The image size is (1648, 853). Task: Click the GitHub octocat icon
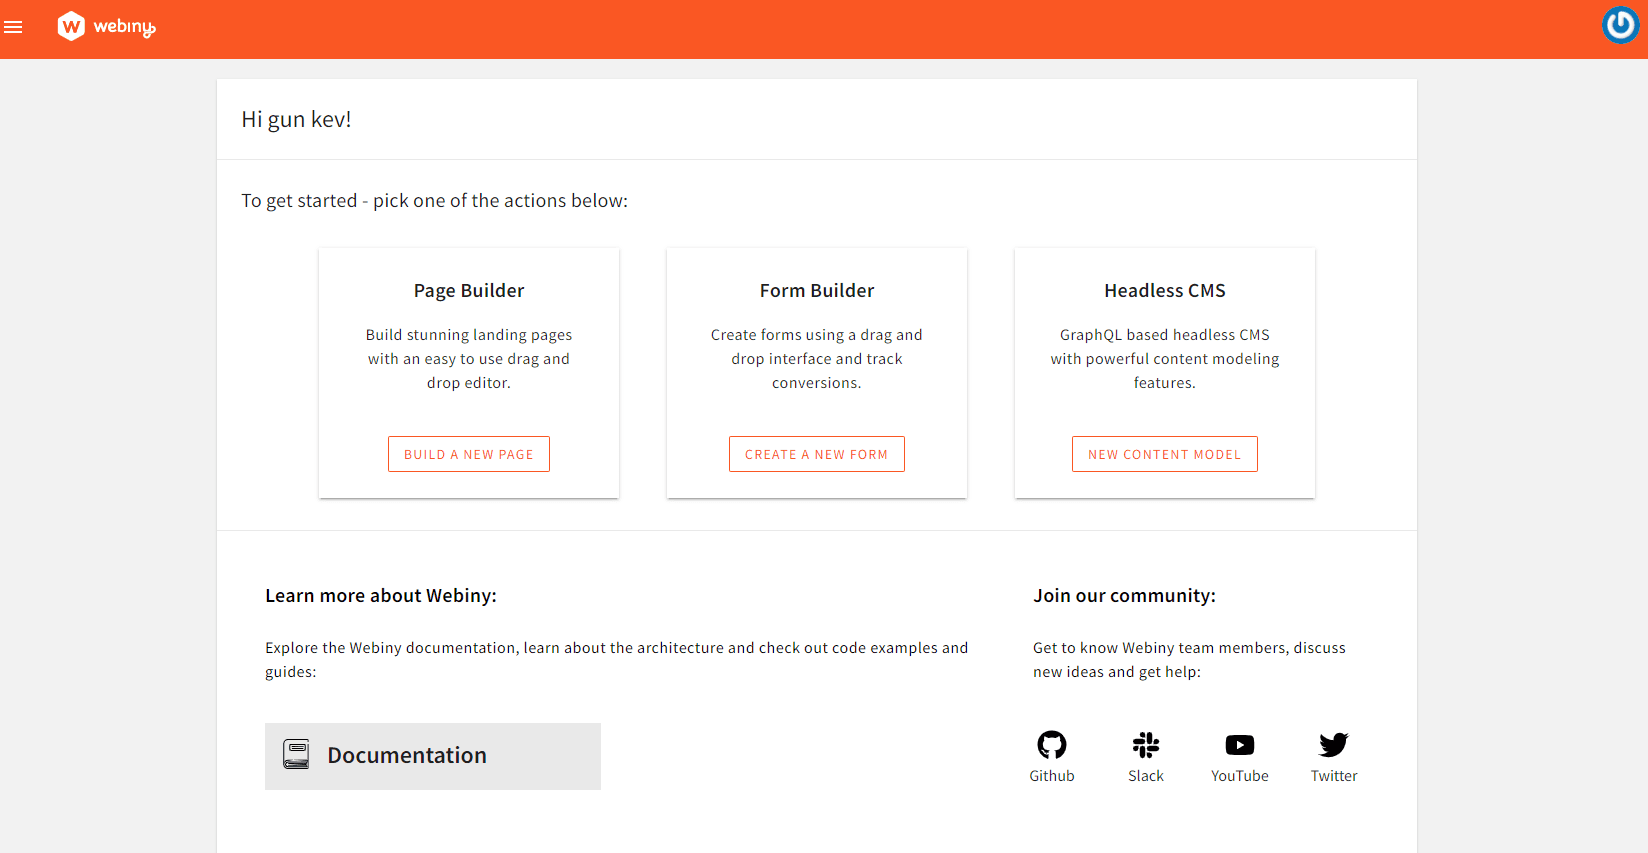click(x=1052, y=744)
